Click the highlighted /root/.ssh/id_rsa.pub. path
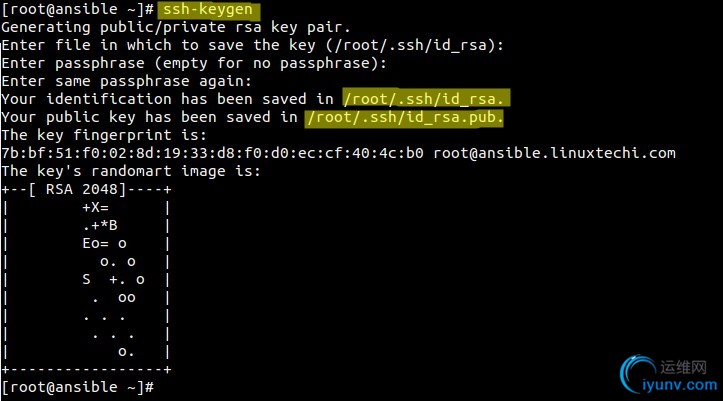This screenshot has height=401, width=723. click(404, 117)
